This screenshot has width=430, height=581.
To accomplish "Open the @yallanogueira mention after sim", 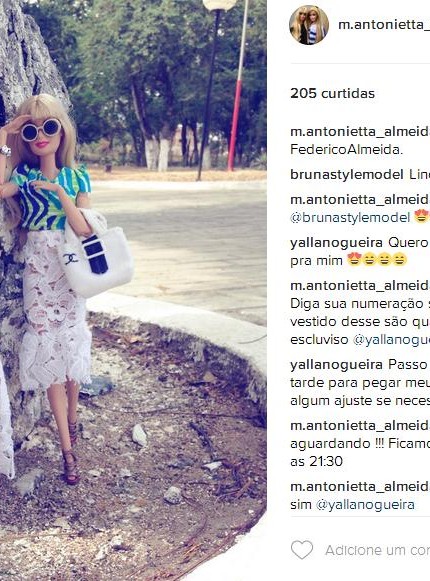I will pos(365,505).
